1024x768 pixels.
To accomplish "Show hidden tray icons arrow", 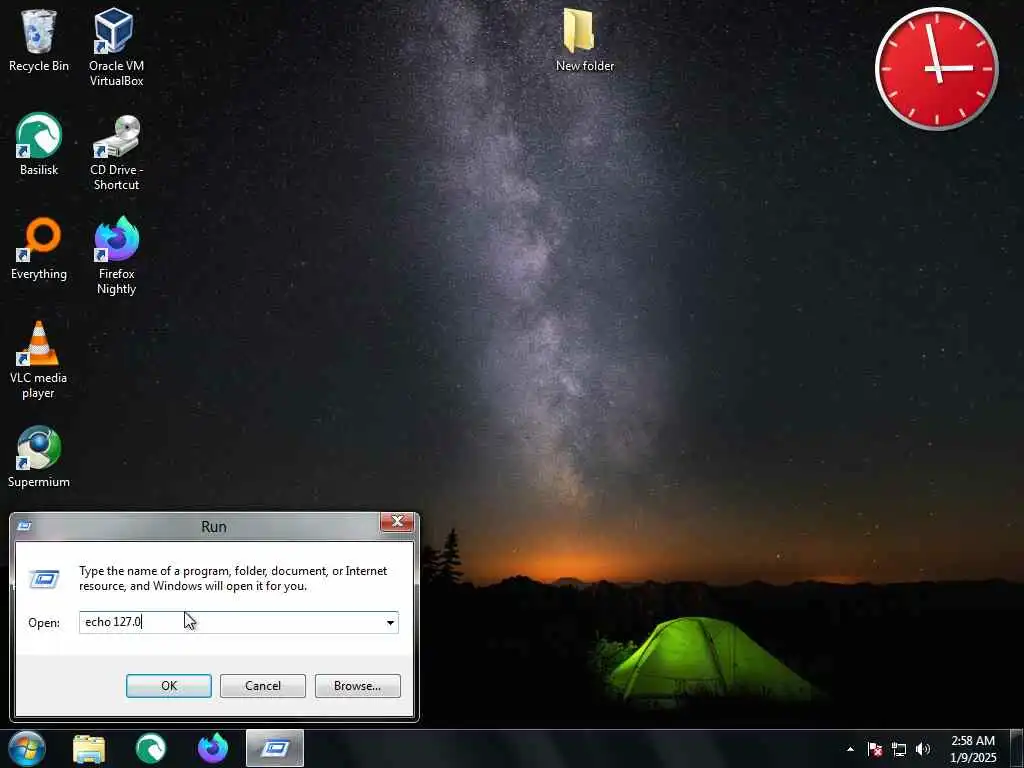I will point(850,749).
